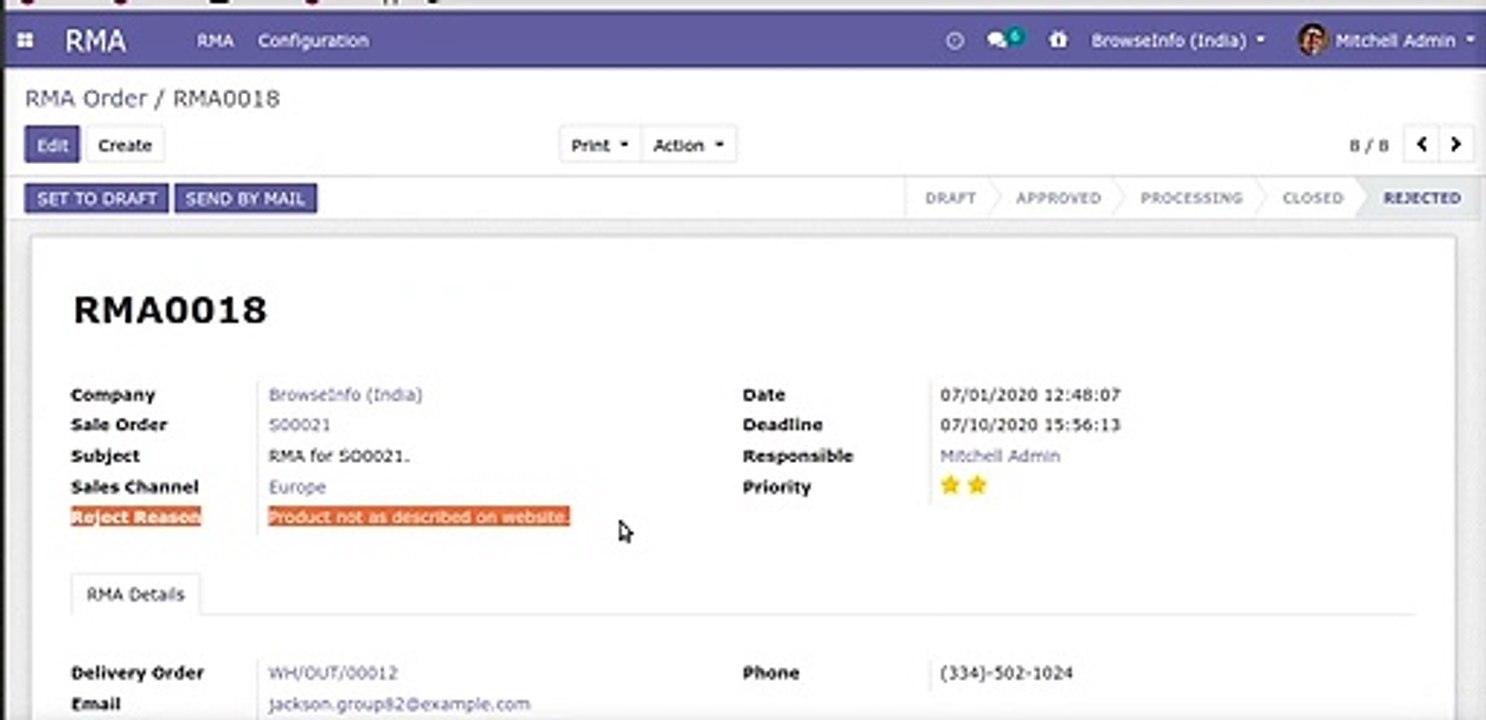Open the activities clock icon
Screen dimensions: 1486x720
955,41
